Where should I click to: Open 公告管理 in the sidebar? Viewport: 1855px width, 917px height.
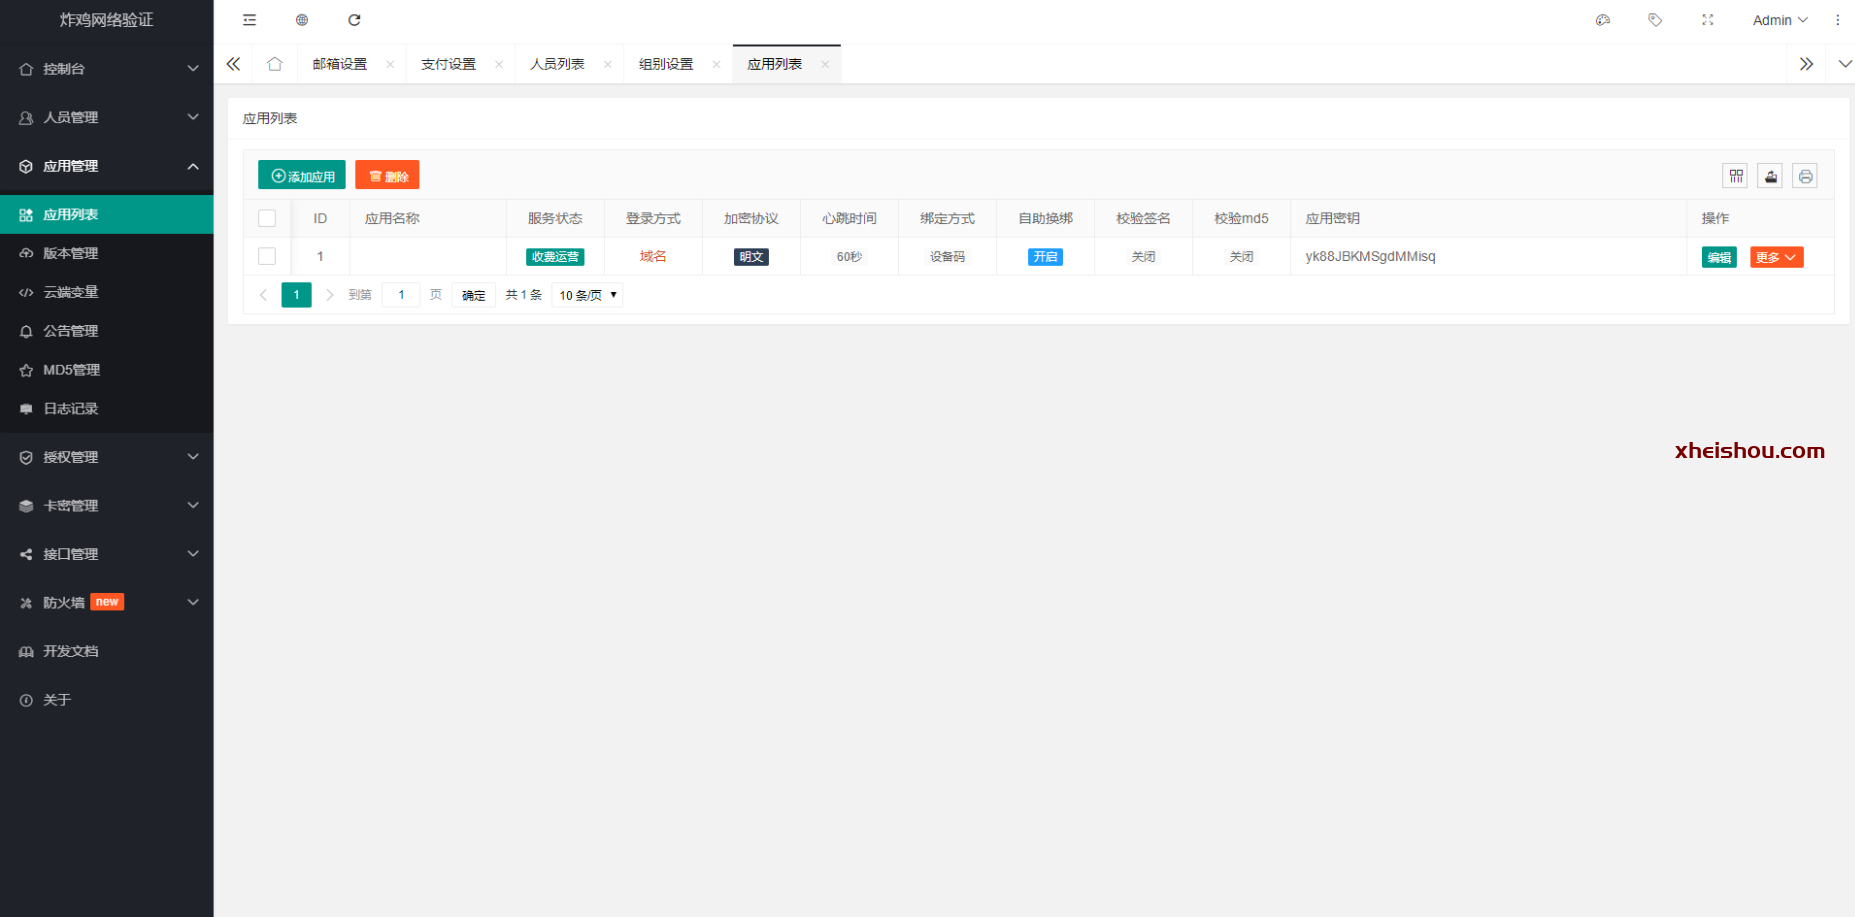click(107, 331)
